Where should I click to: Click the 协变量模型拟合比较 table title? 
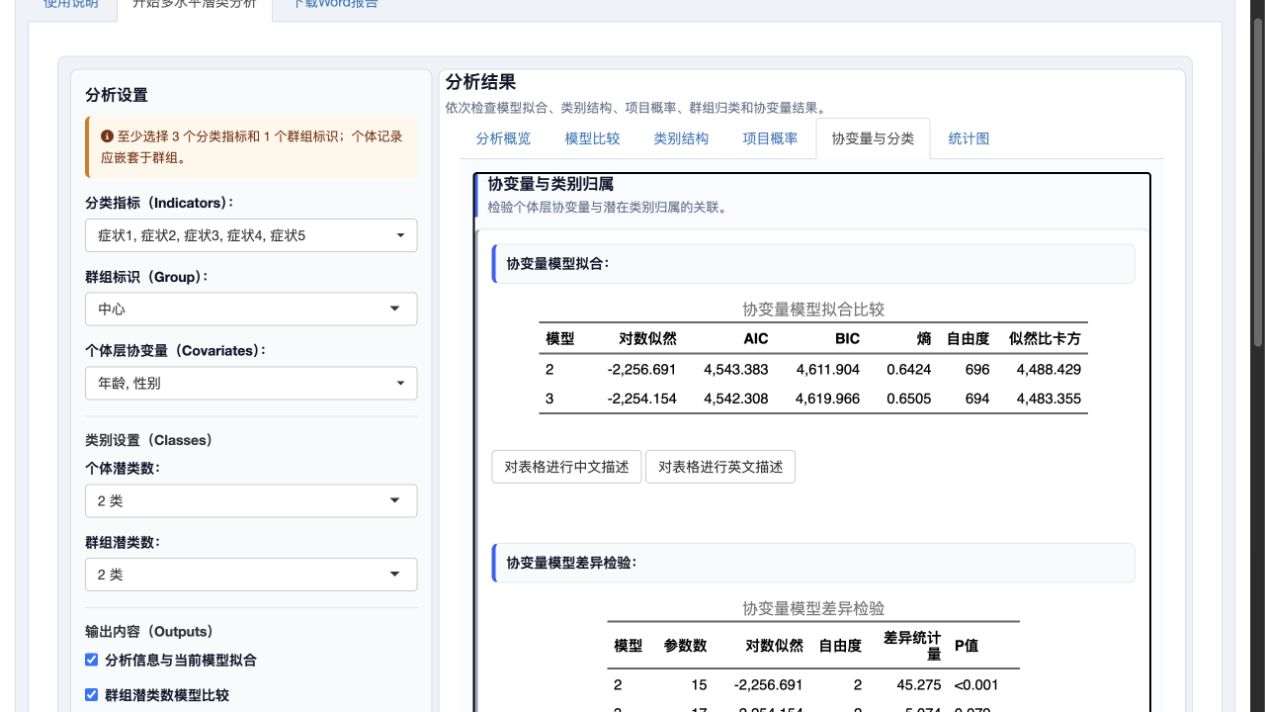(x=813, y=309)
